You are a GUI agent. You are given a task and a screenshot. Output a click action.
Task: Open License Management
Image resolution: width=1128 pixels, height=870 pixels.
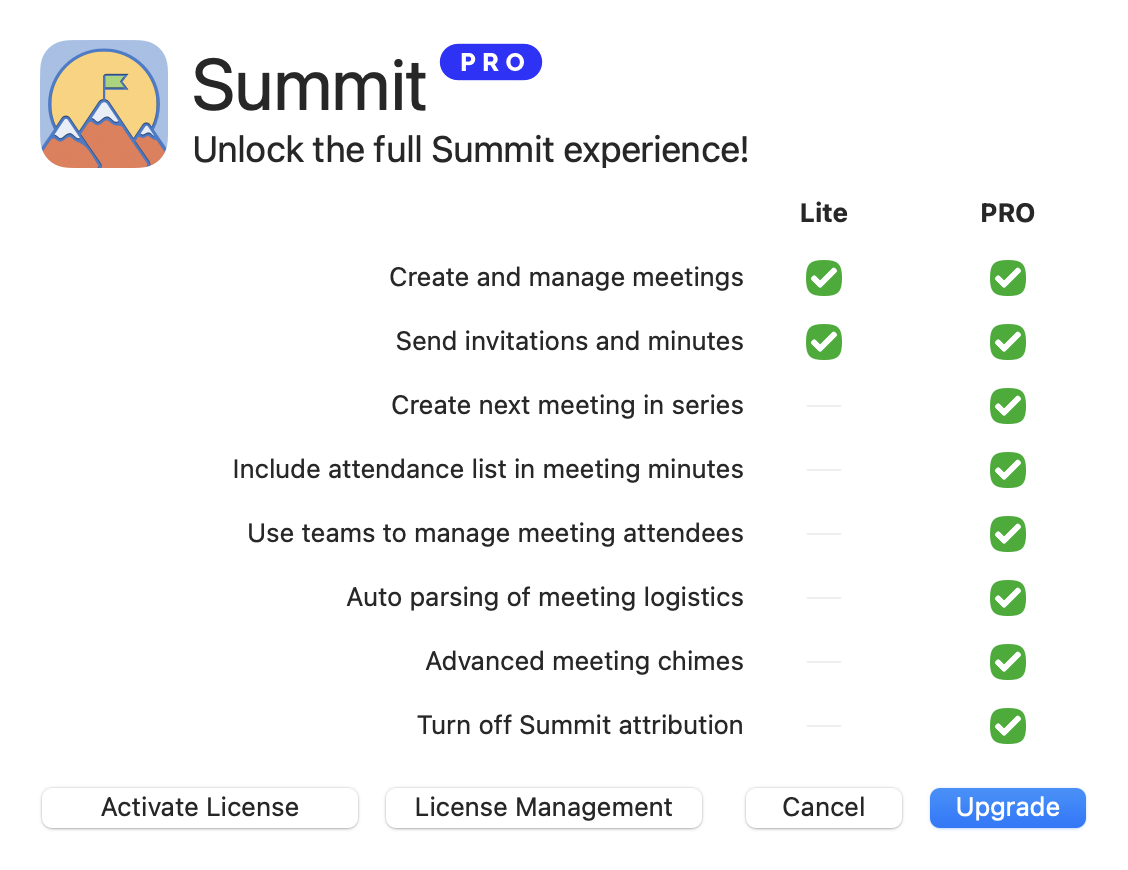pos(543,807)
